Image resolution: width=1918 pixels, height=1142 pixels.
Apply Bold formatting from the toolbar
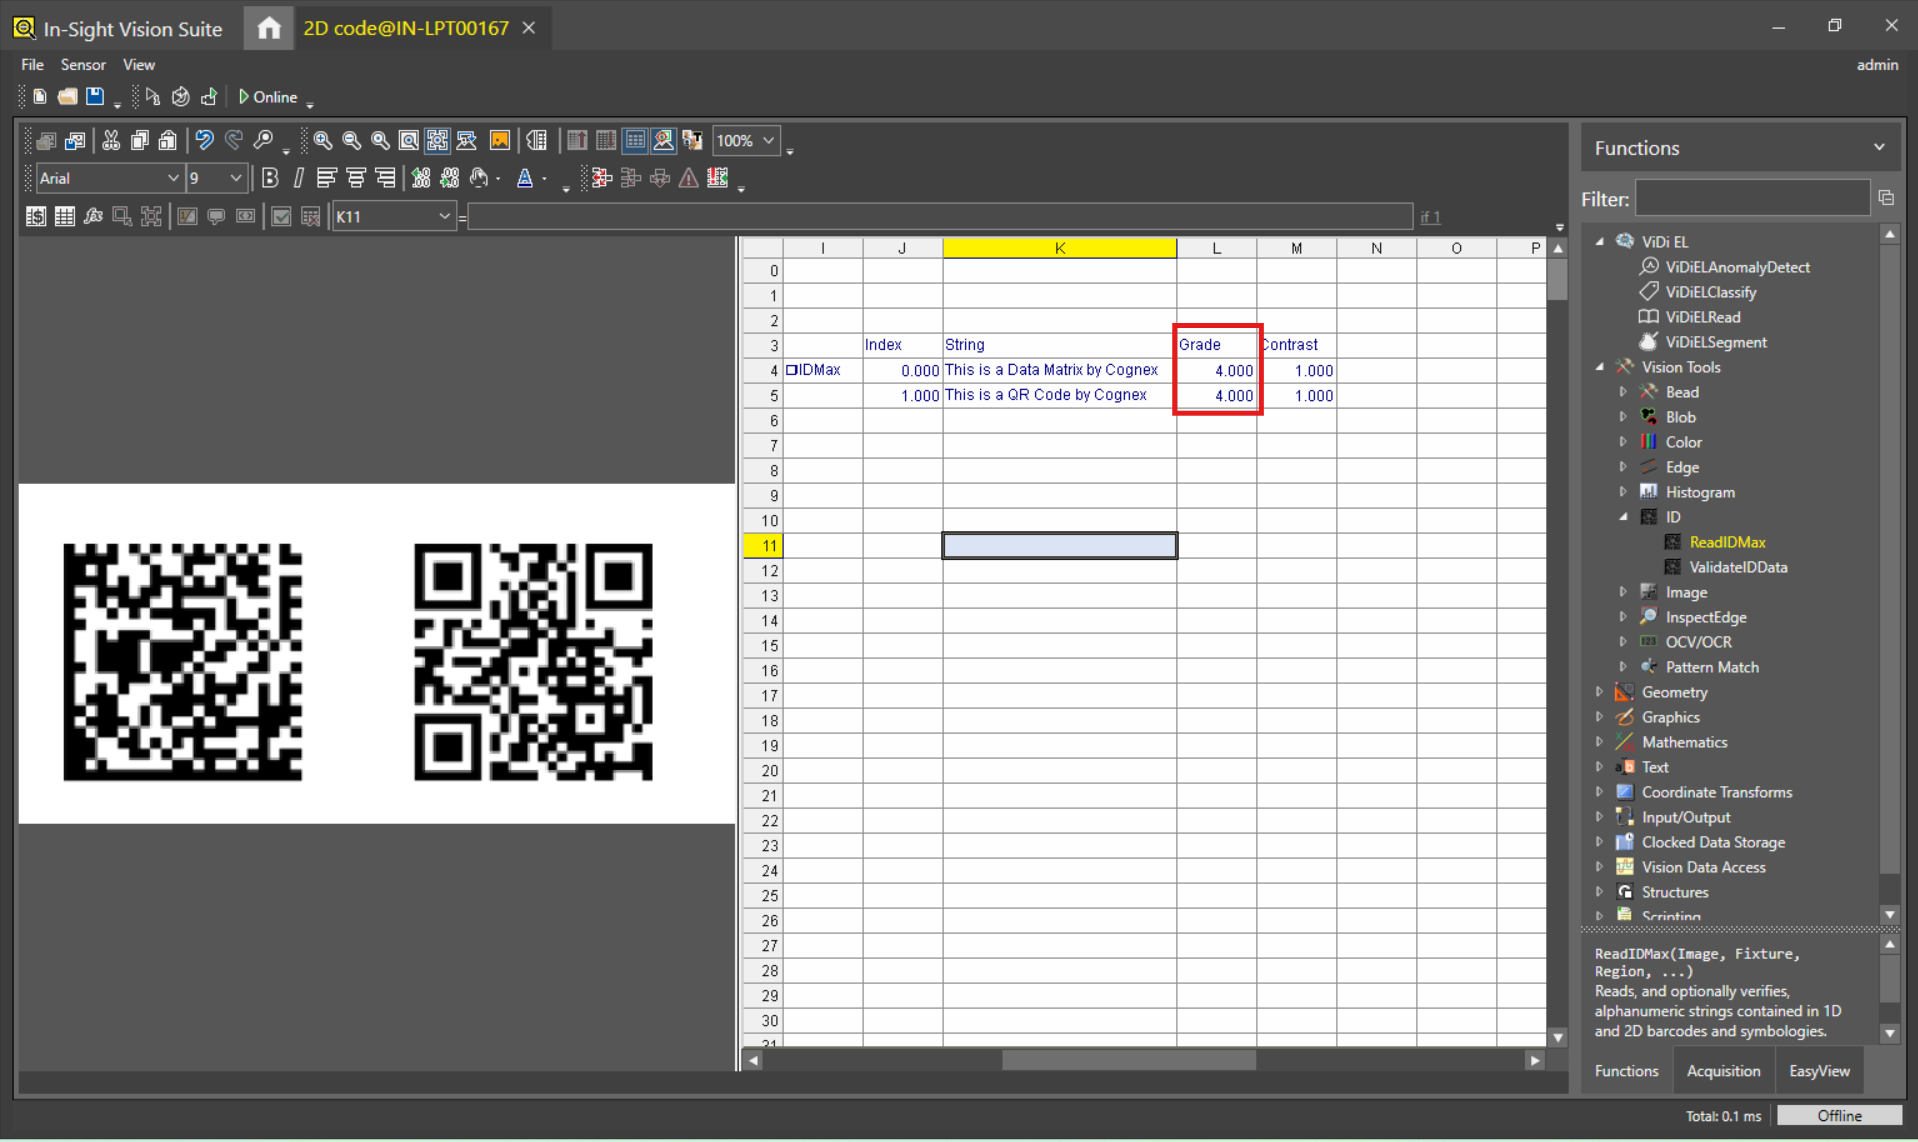coord(271,178)
